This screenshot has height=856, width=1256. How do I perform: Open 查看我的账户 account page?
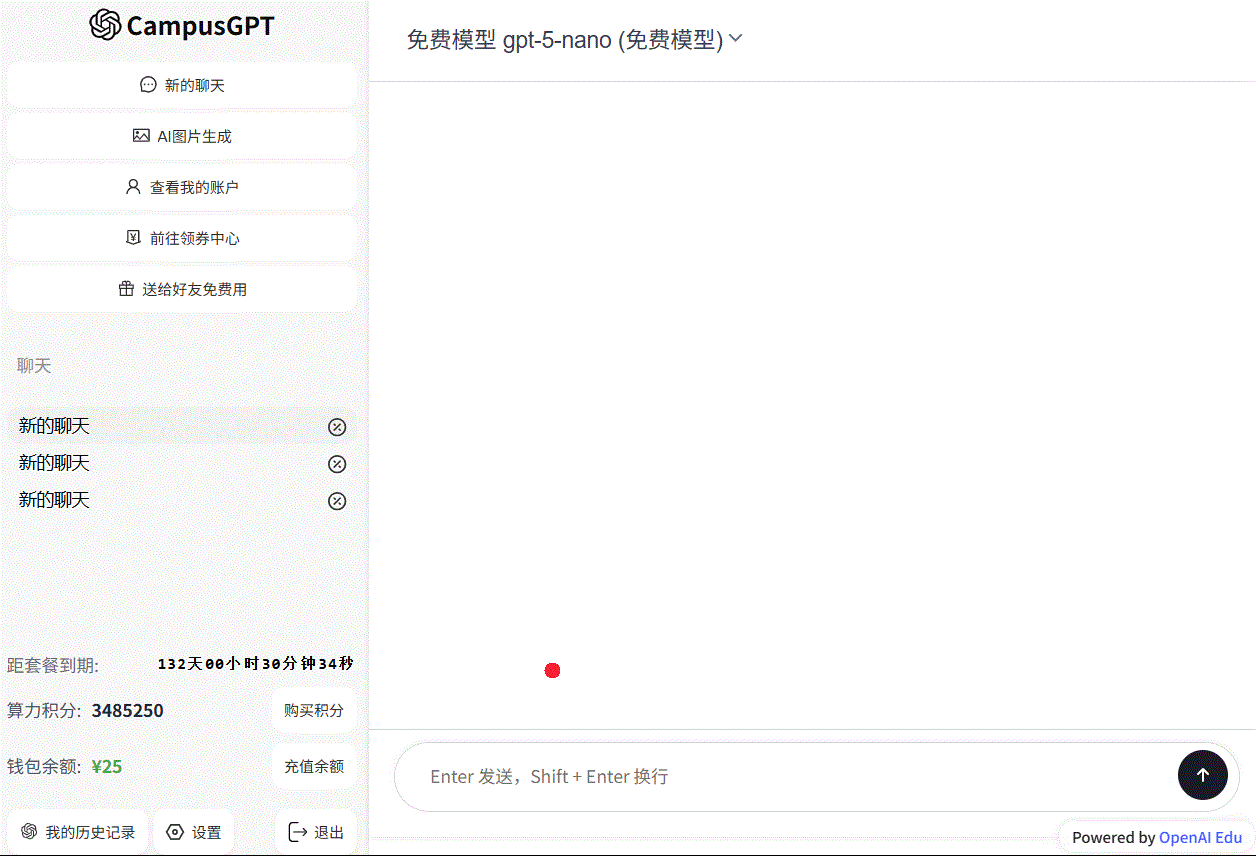coord(182,188)
